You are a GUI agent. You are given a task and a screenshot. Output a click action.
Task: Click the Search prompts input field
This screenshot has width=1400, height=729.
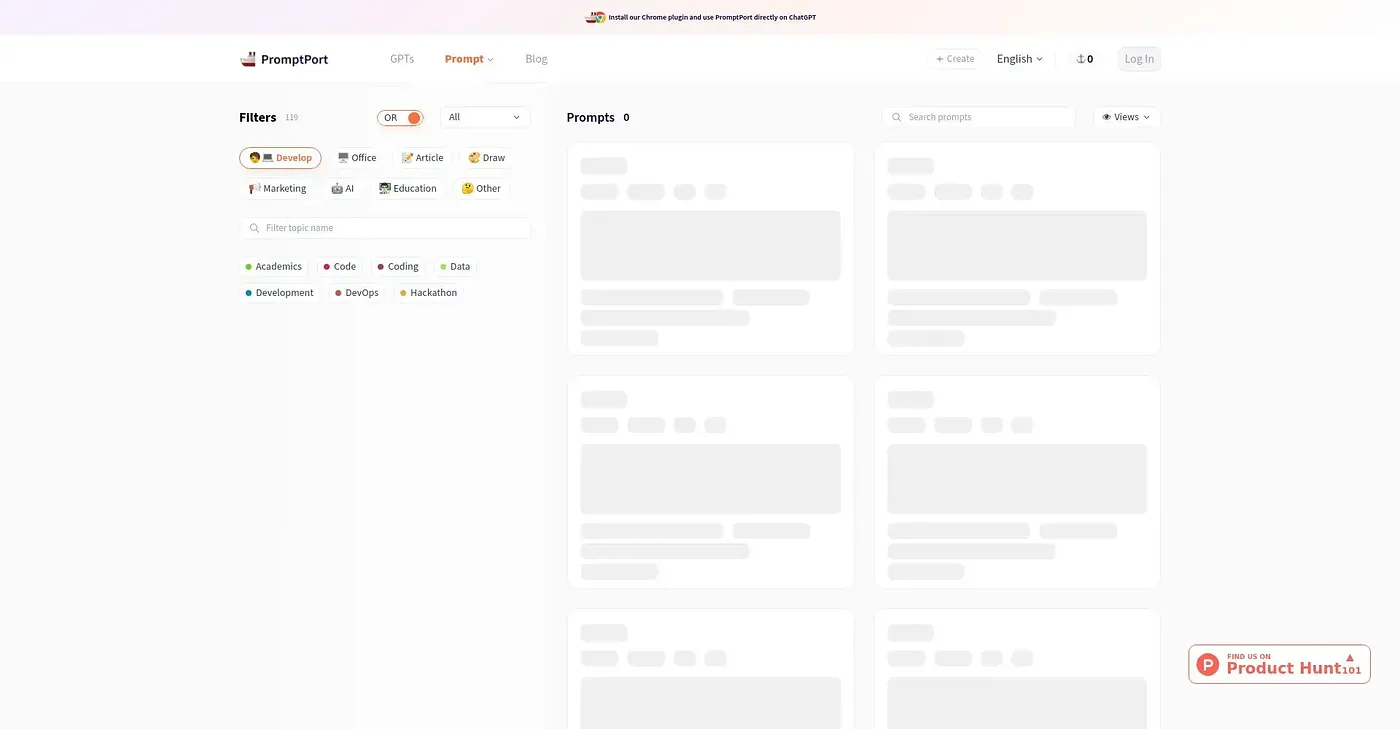(x=978, y=117)
